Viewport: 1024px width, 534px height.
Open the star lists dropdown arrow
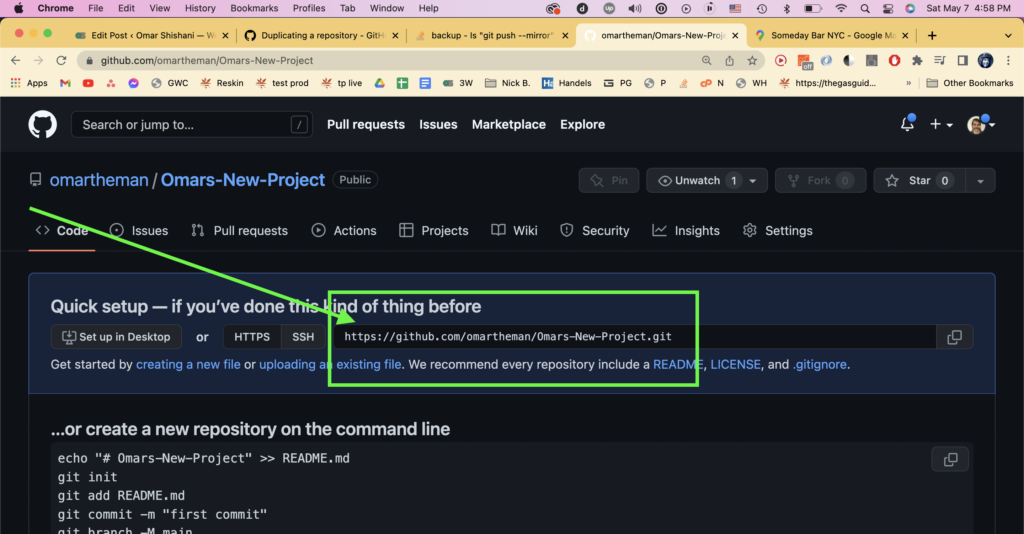click(x=980, y=181)
